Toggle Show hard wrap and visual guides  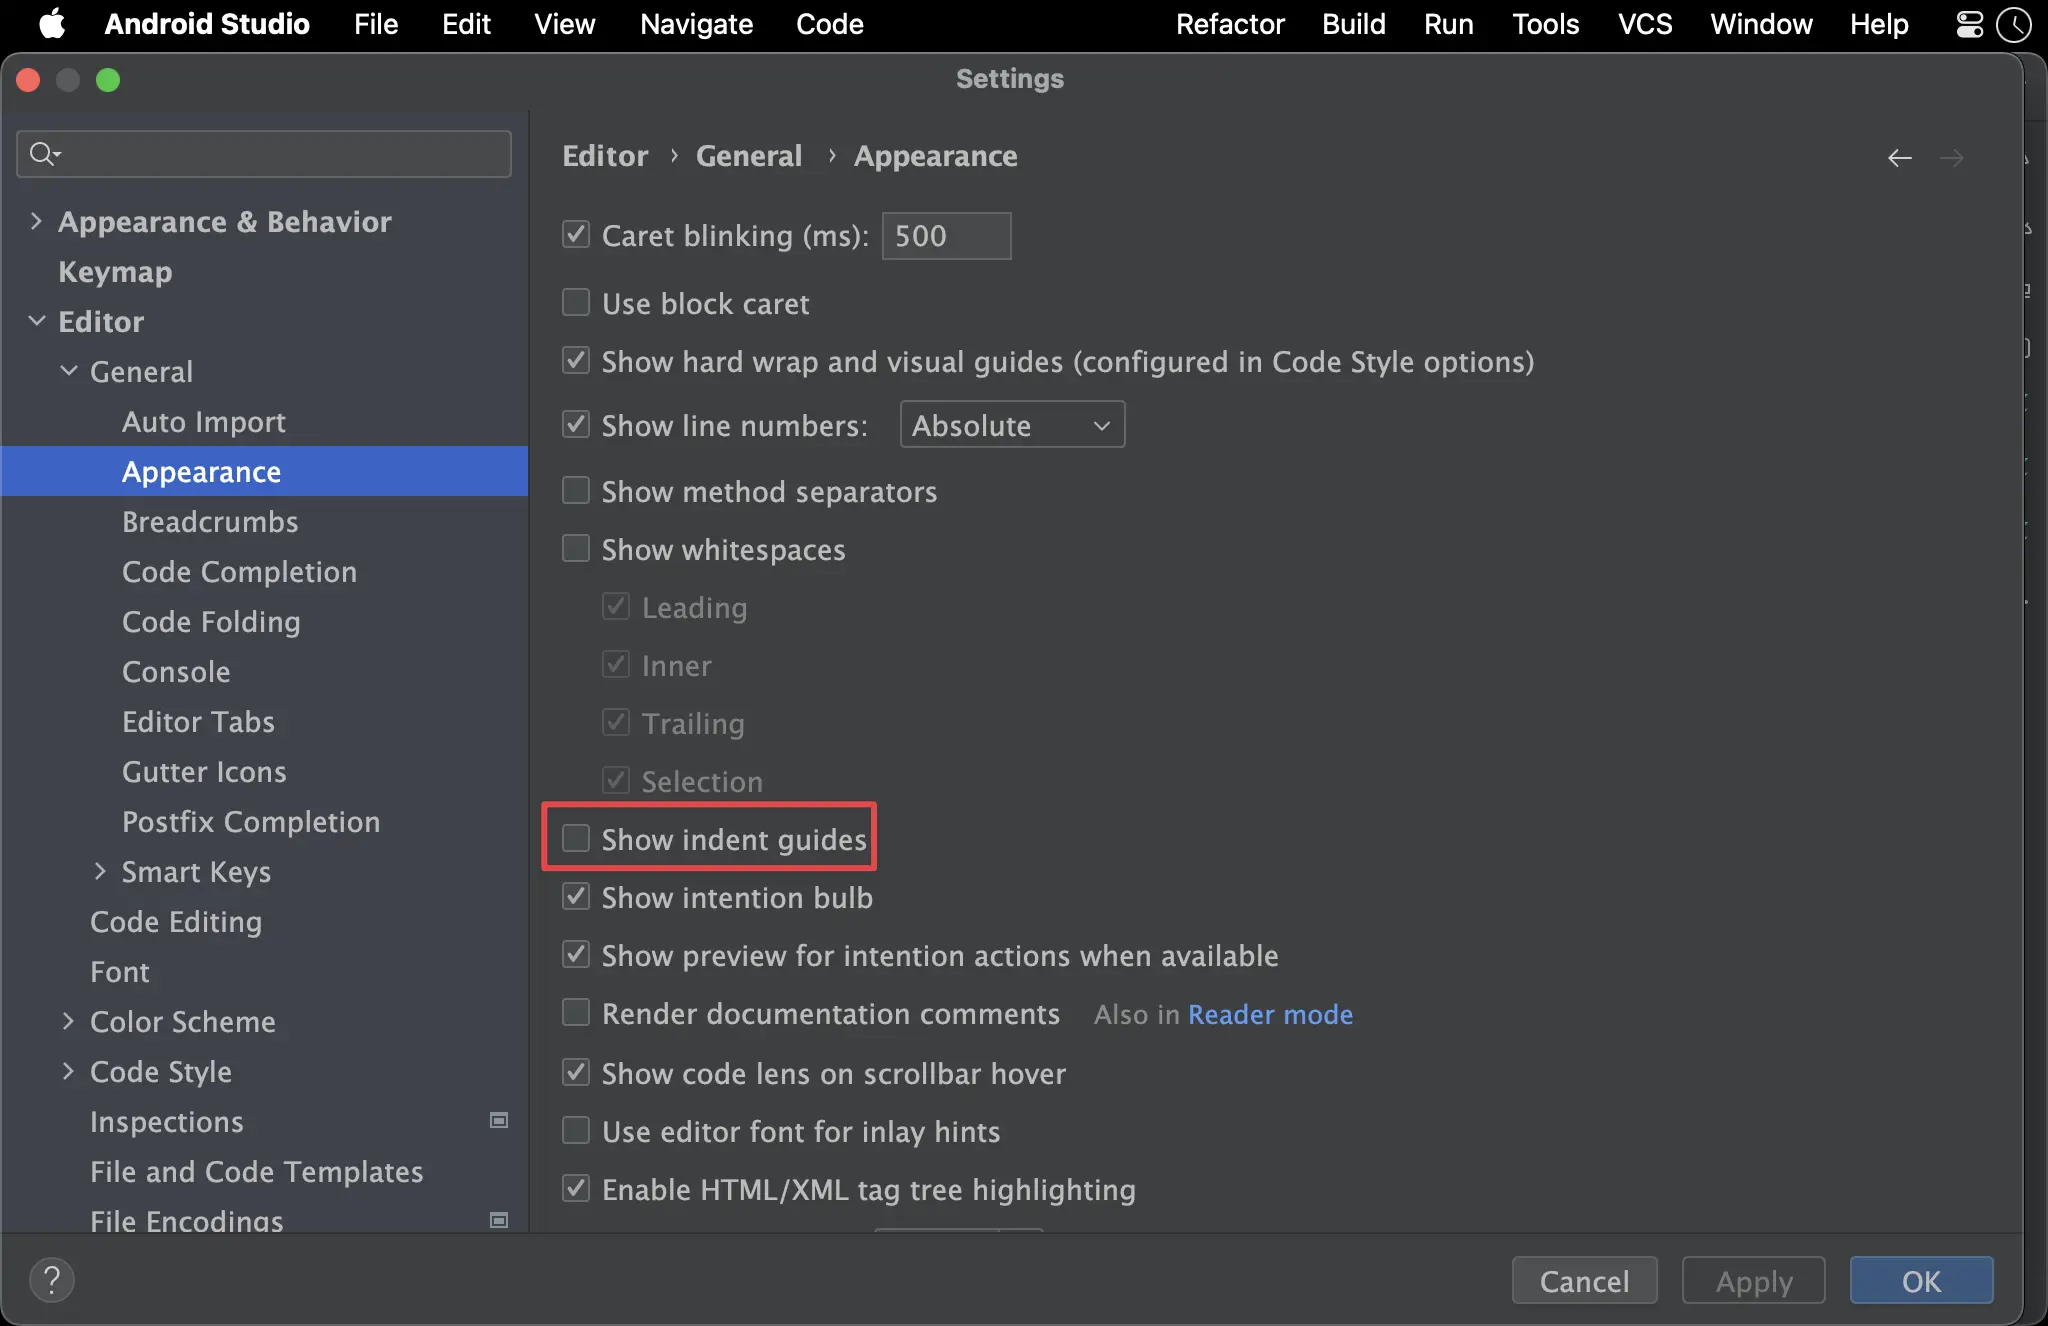(x=576, y=361)
